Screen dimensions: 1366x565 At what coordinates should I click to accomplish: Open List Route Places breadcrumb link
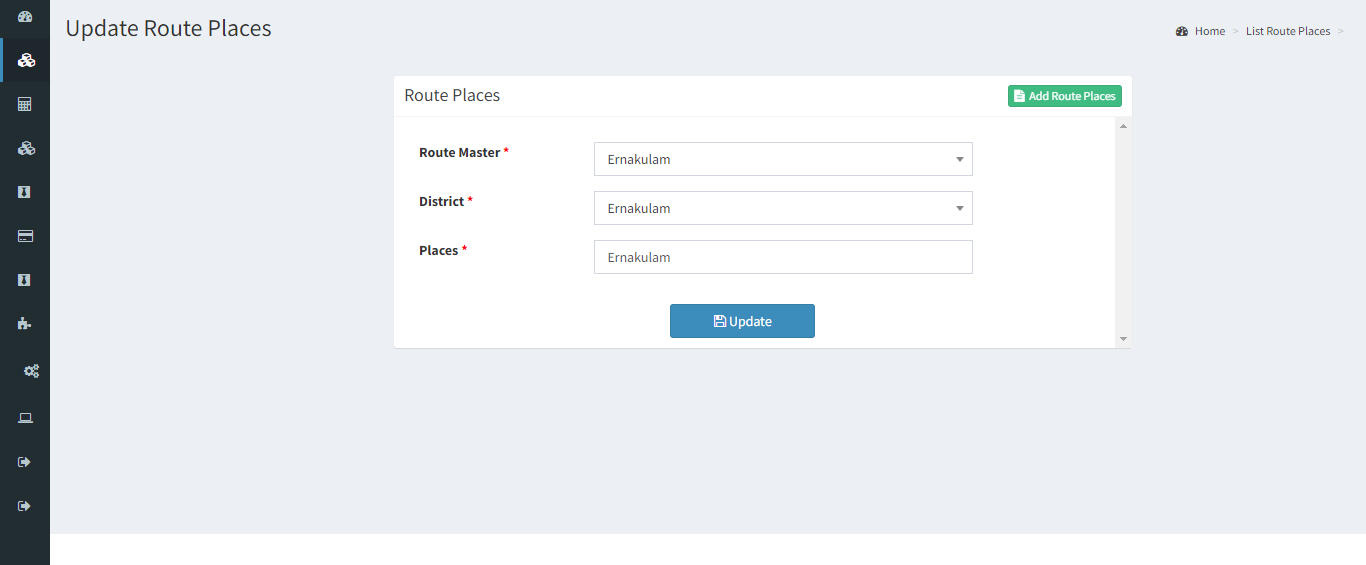coord(1288,31)
